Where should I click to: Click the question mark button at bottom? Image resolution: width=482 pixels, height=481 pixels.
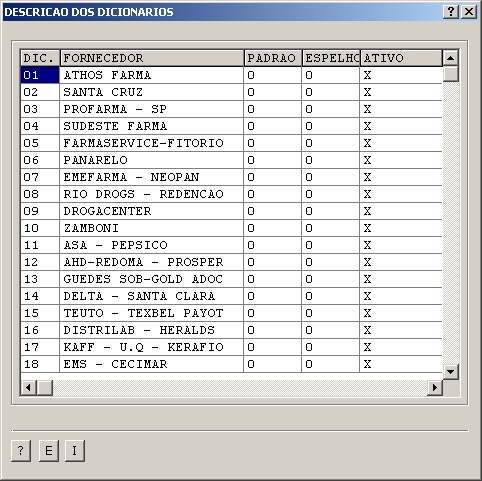click(21, 451)
